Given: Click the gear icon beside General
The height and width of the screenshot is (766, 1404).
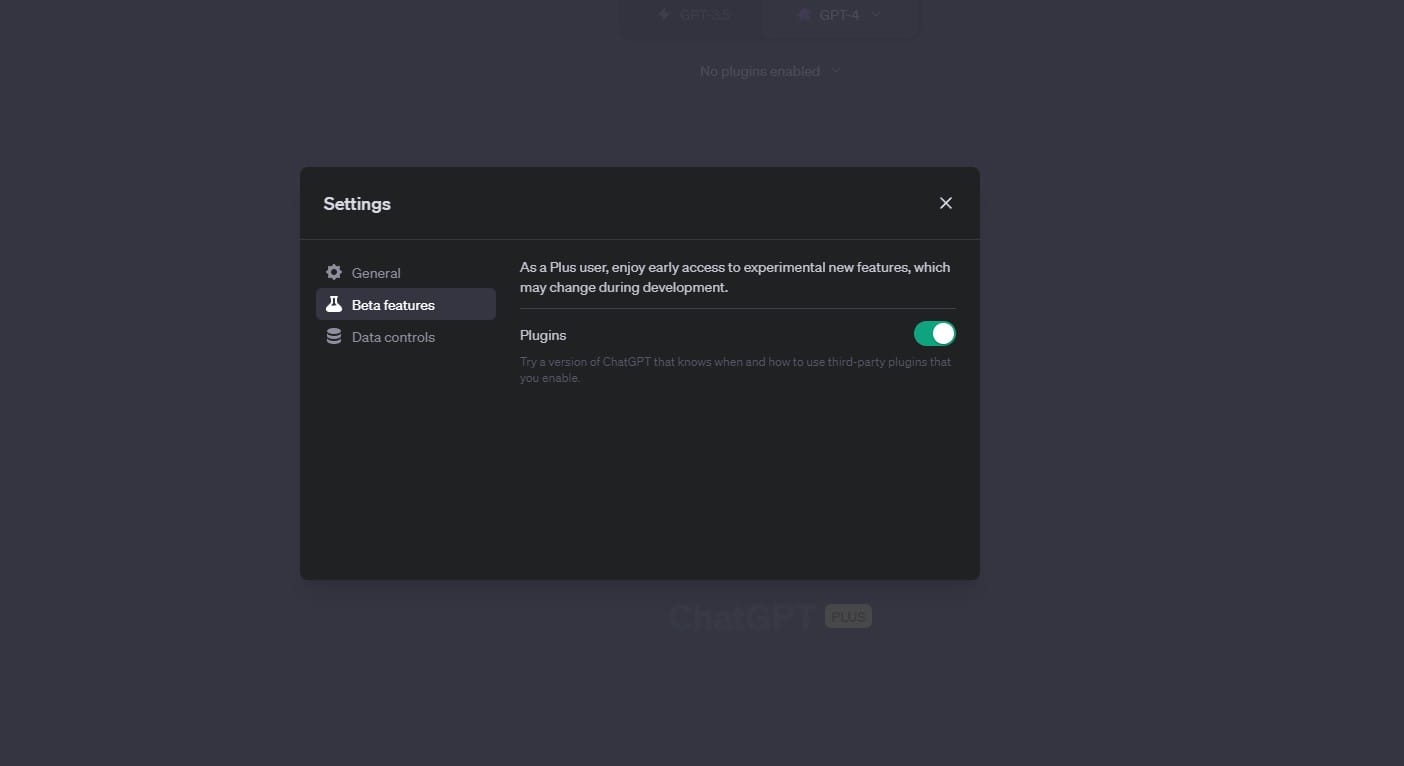Looking at the screenshot, I should click(x=334, y=273).
